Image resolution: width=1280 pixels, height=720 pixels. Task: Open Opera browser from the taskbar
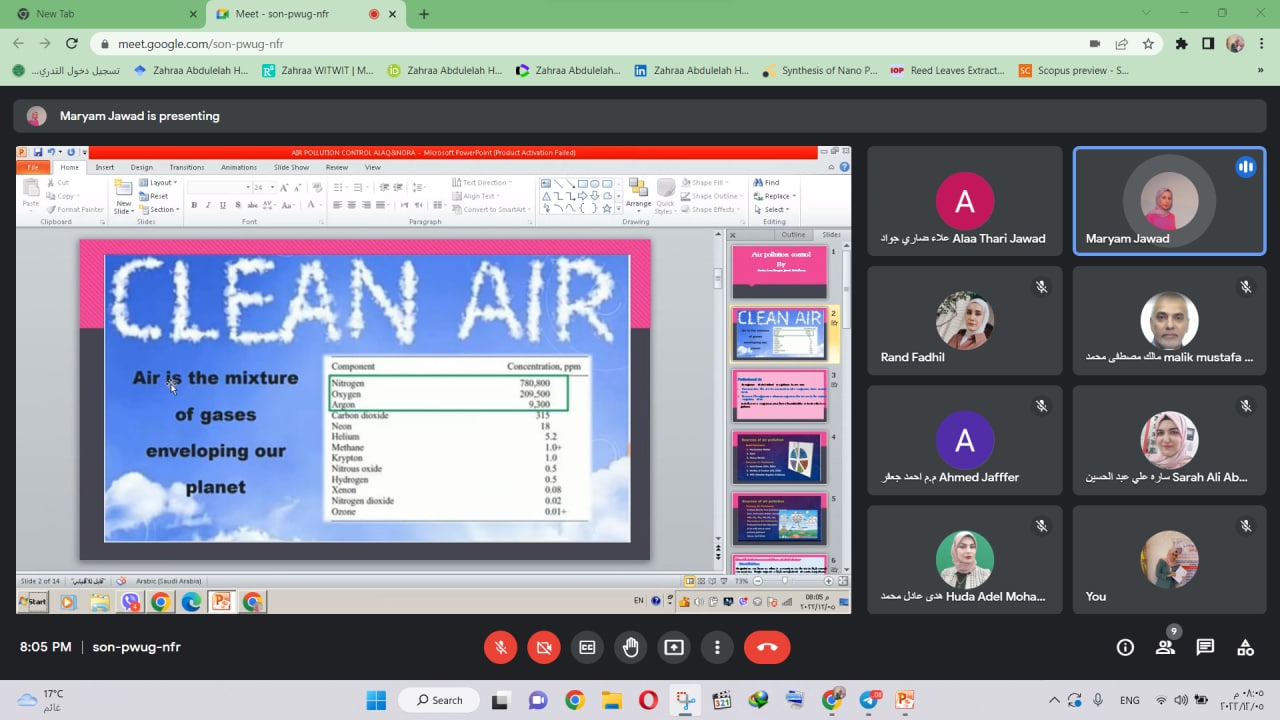(x=648, y=700)
